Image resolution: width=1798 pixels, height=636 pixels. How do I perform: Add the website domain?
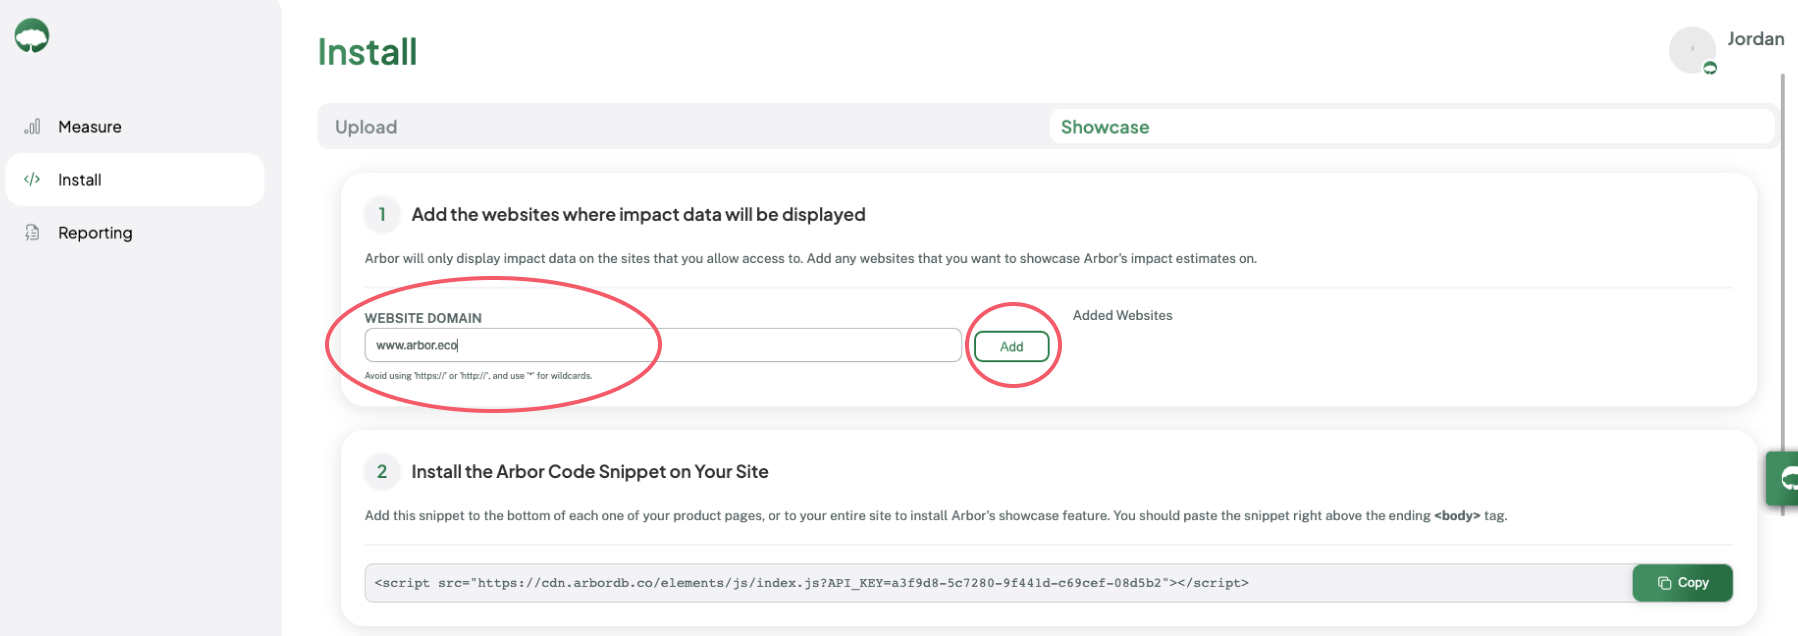[x=1011, y=346]
